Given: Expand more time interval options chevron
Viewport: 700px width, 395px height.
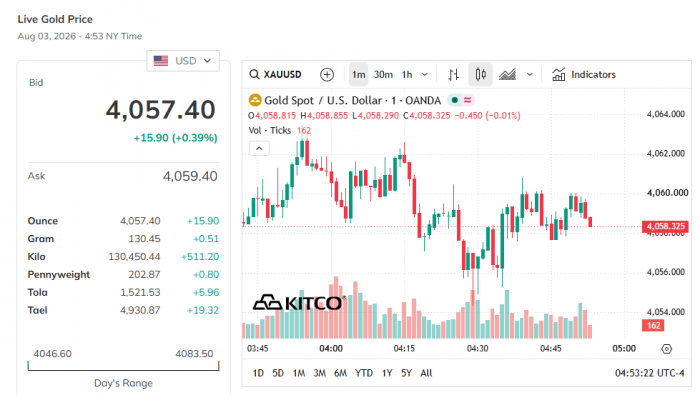Looking at the screenshot, I should (425, 75).
